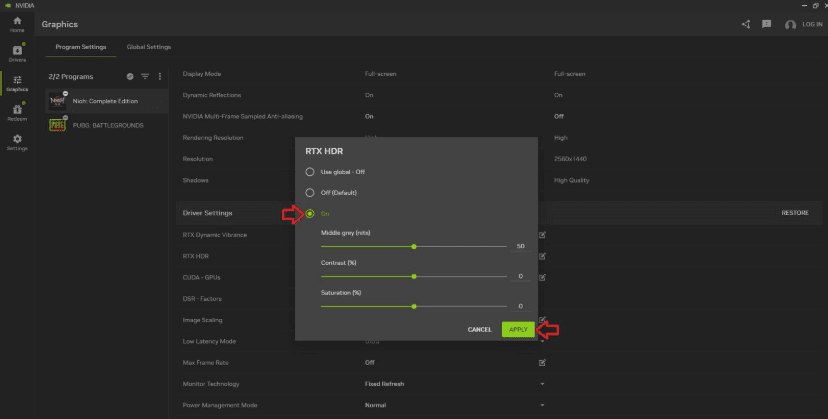Edit the CUDA - GPUs setting

click(542, 277)
